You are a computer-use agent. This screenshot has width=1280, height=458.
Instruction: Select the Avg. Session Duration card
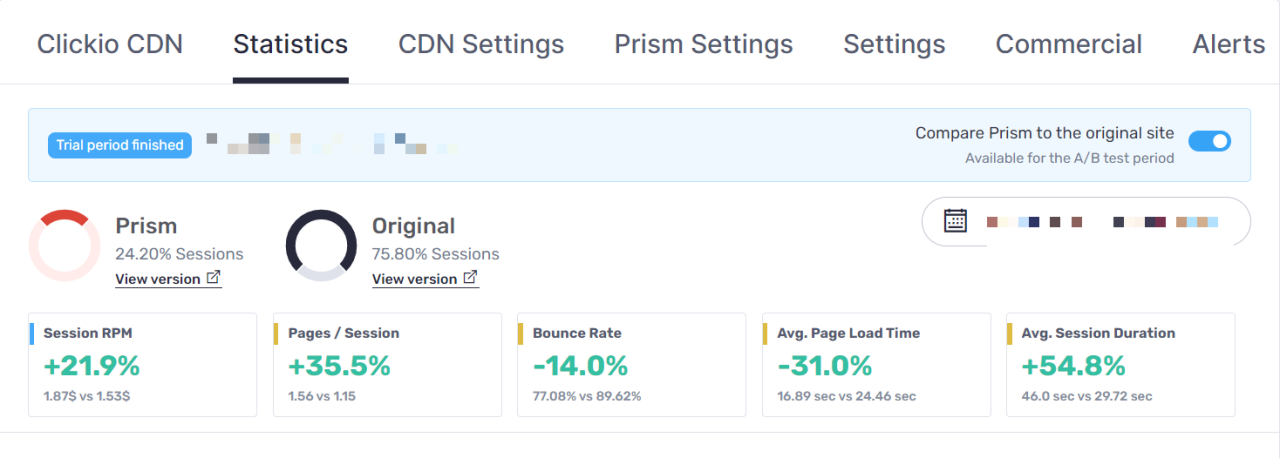pyautogui.click(x=1120, y=364)
